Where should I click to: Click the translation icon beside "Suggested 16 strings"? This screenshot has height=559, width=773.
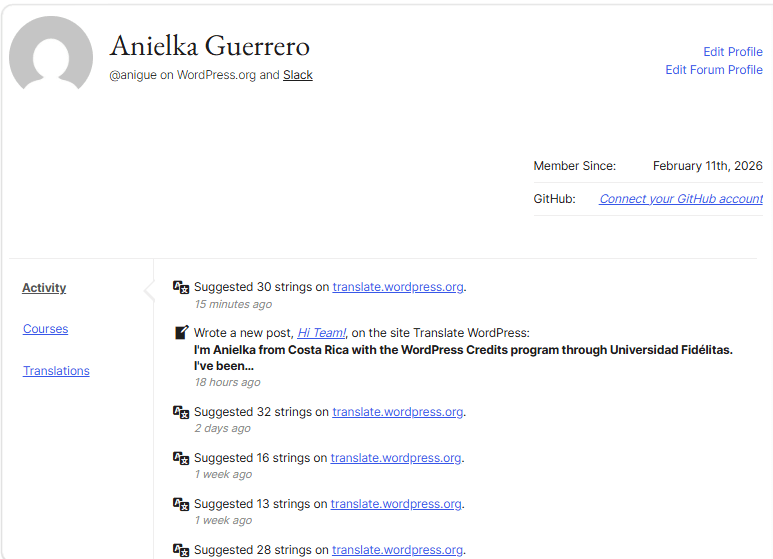(x=181, y=458)
